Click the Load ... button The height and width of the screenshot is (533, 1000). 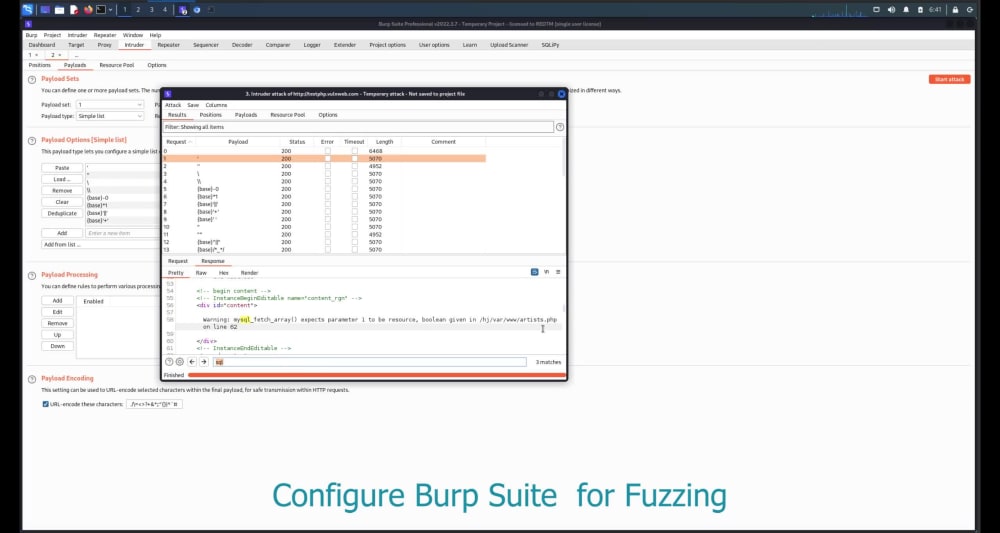[62, 179]
